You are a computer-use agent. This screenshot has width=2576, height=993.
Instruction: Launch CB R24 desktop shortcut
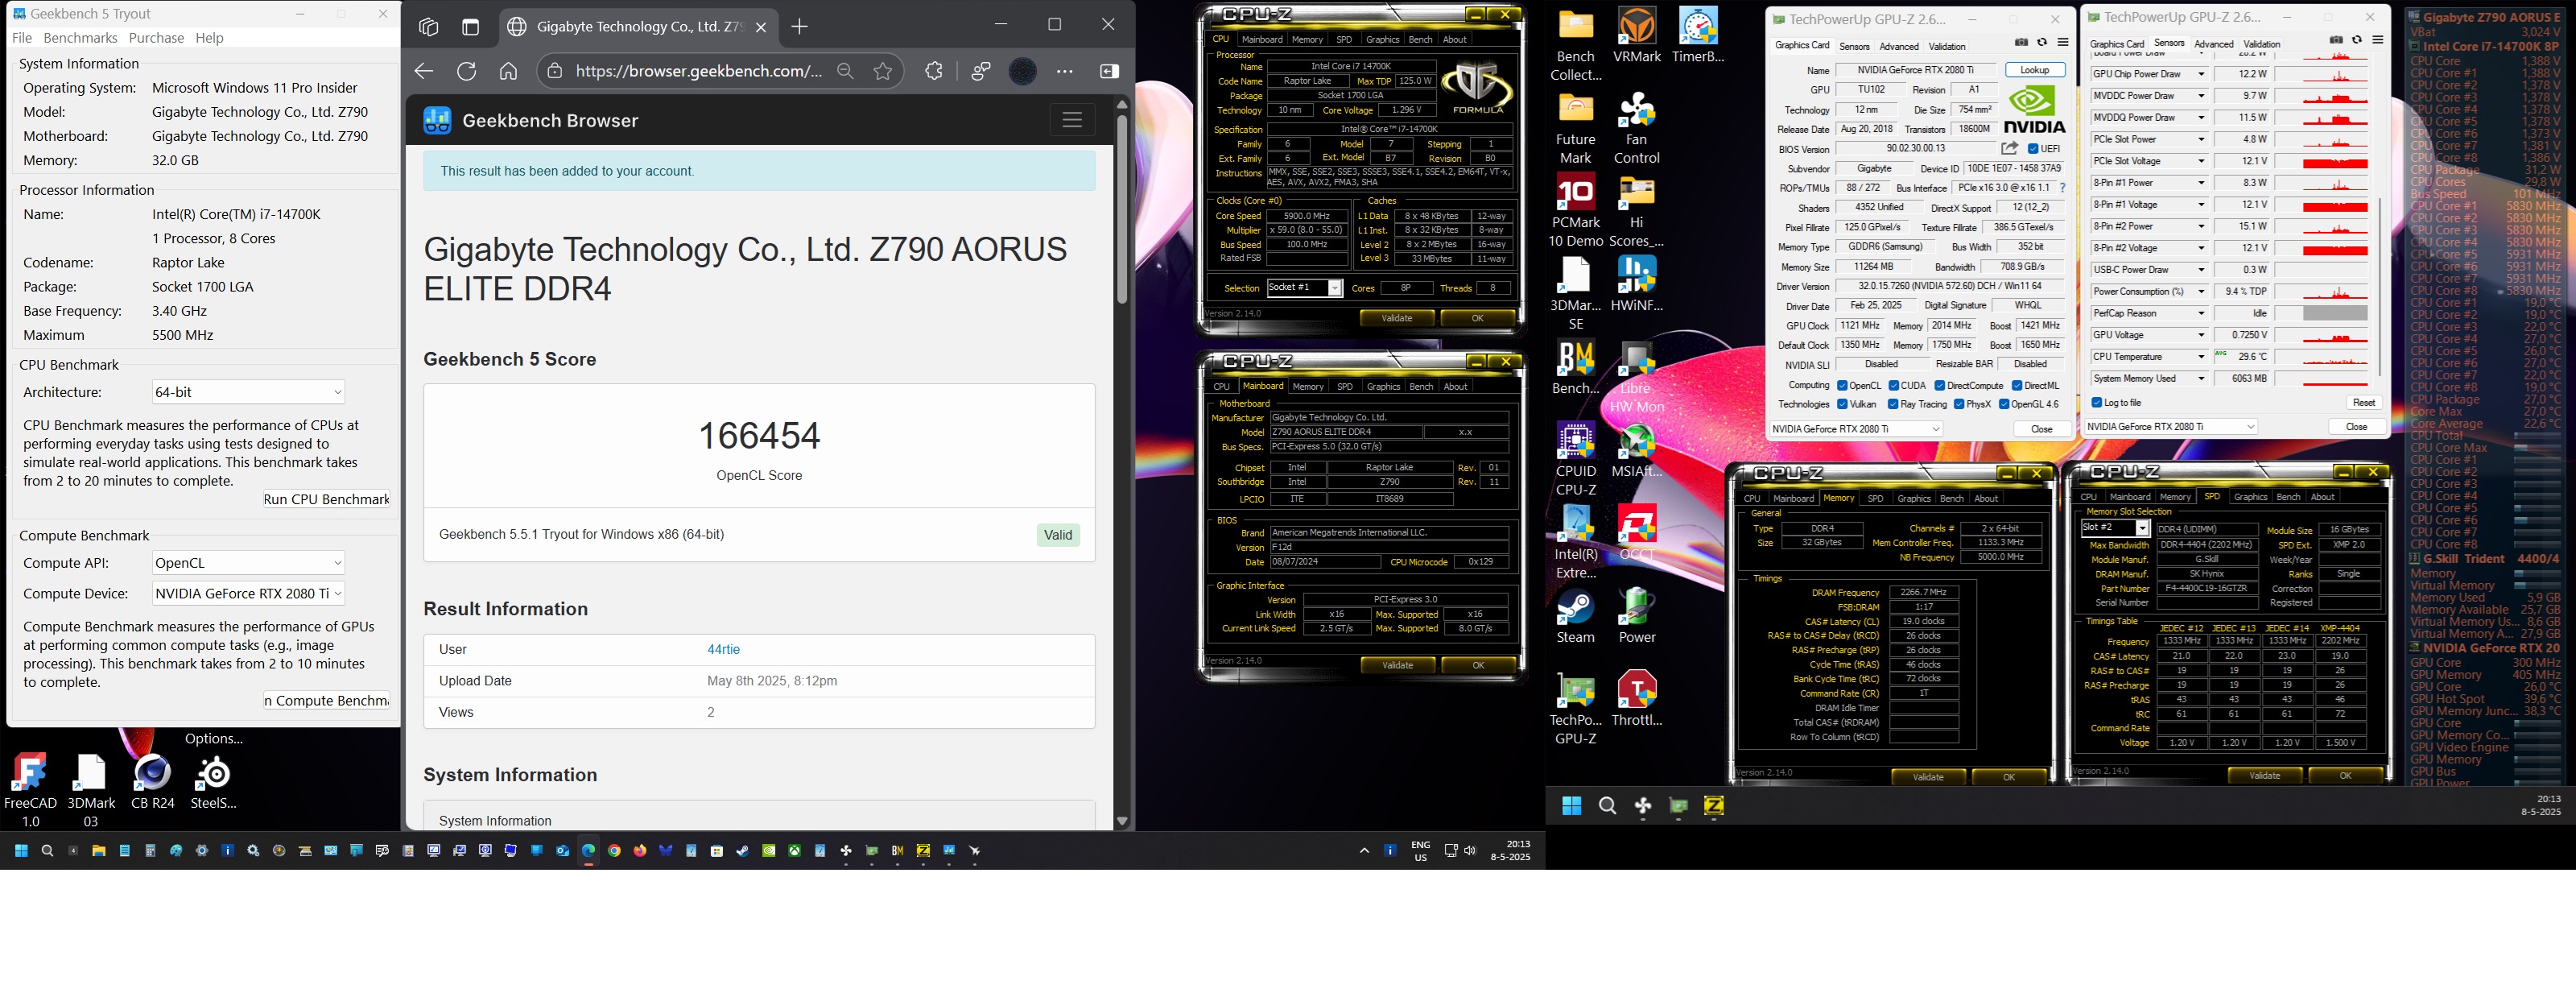point(153,781)
